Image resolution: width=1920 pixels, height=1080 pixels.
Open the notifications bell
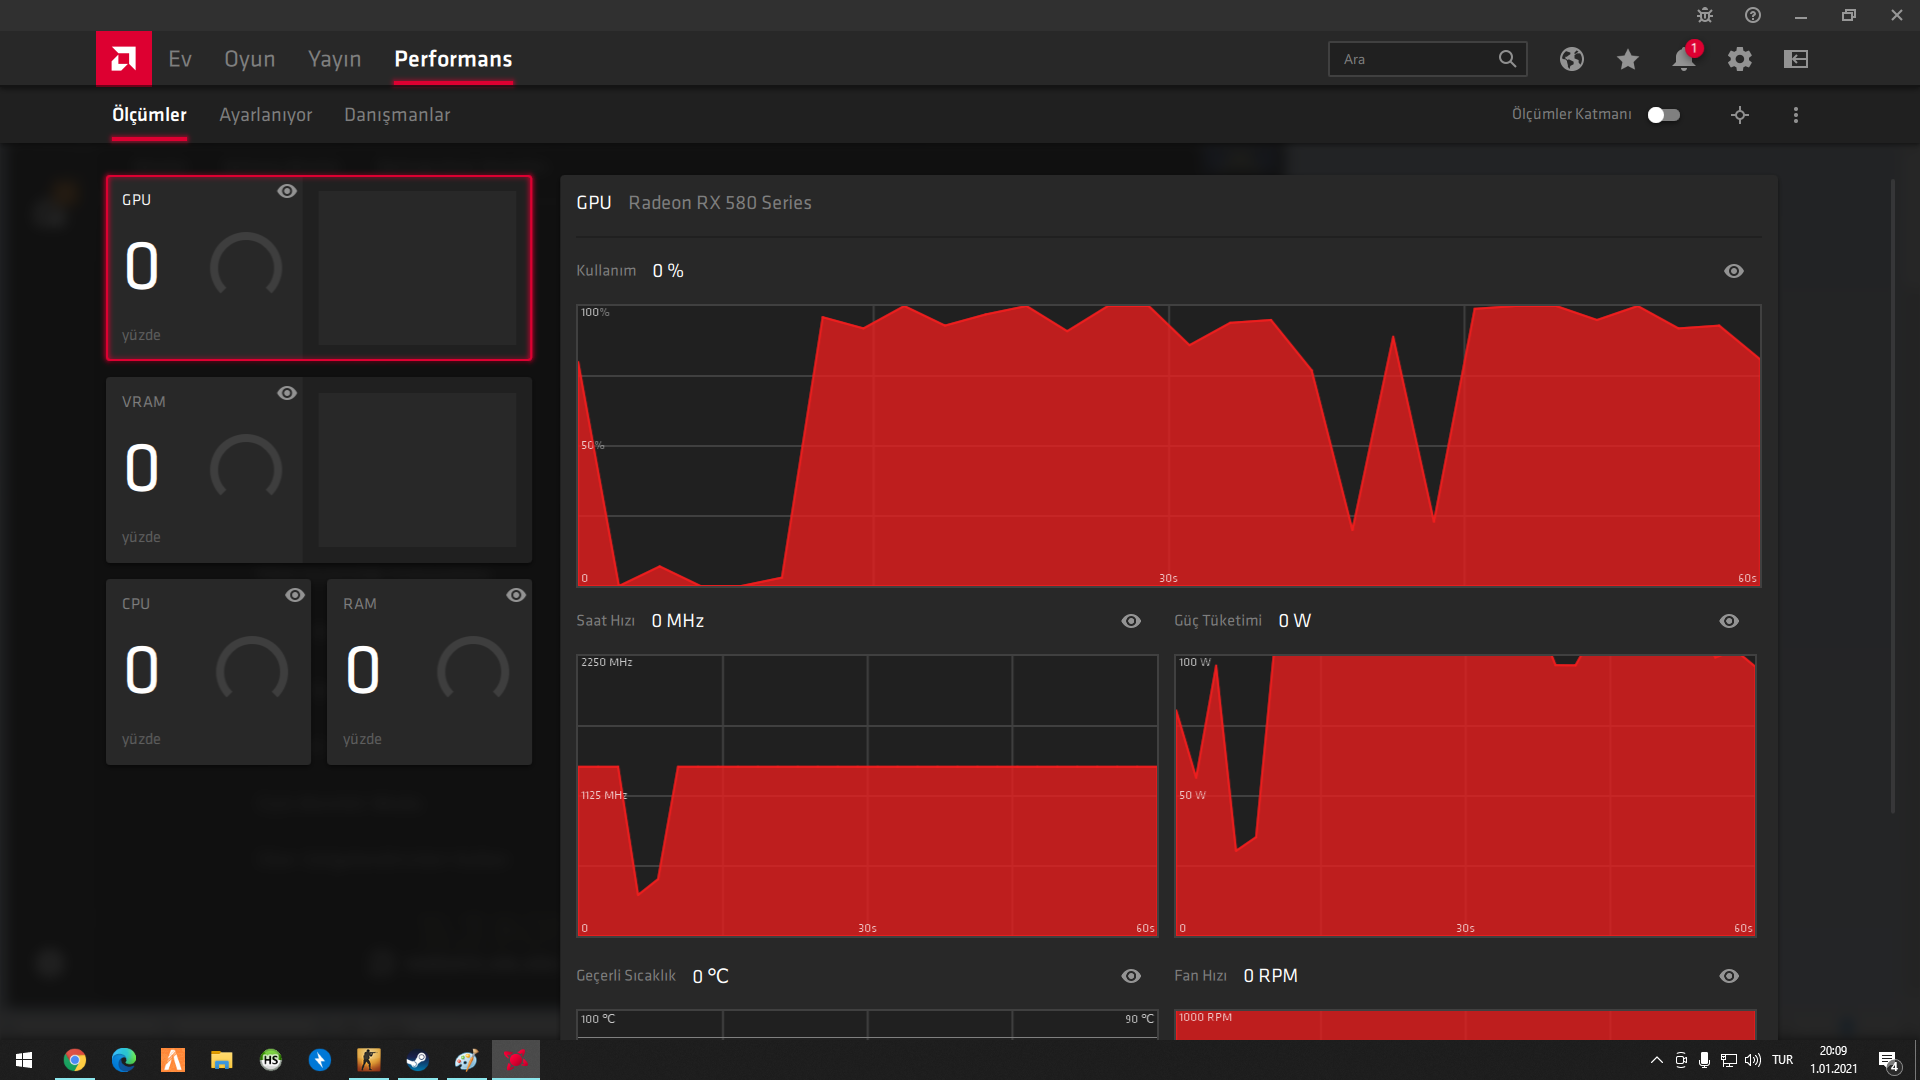tap(1684, 59)
